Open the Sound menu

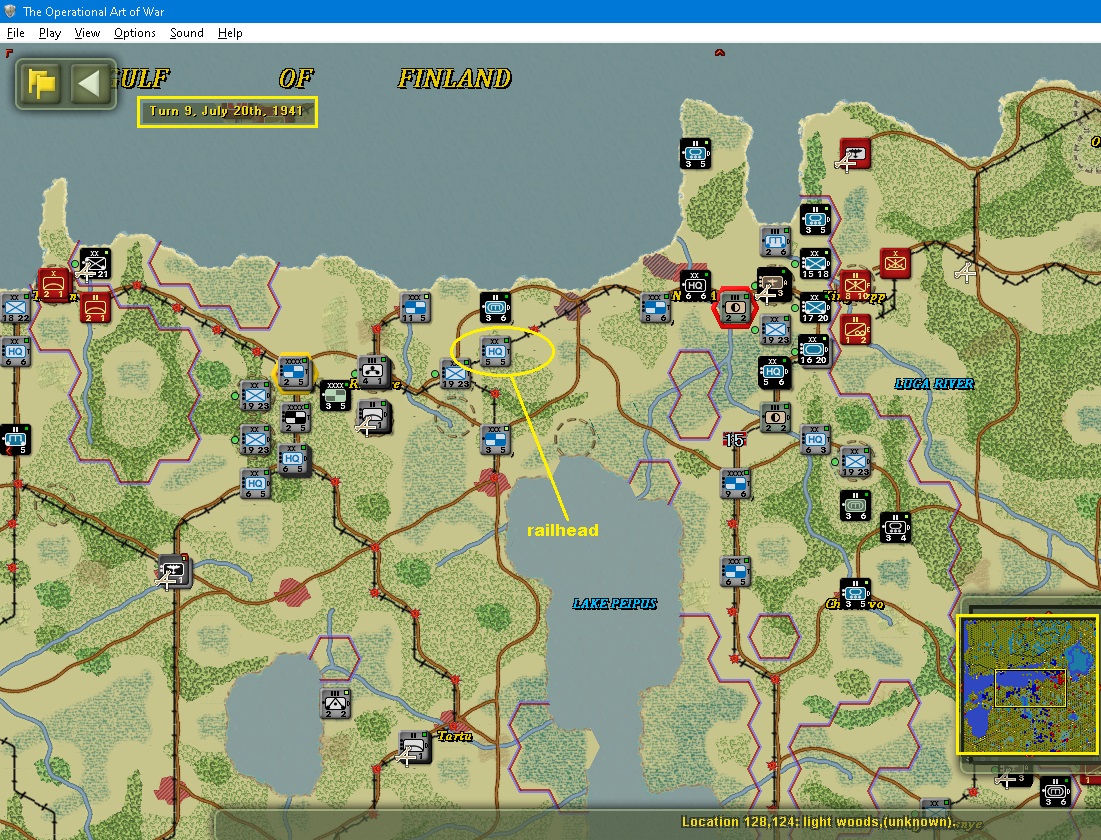coord(187,33)
